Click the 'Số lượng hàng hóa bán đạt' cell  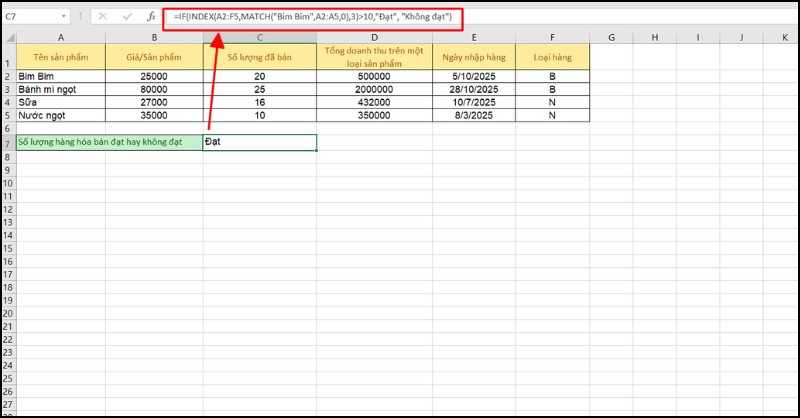[102, 142]
